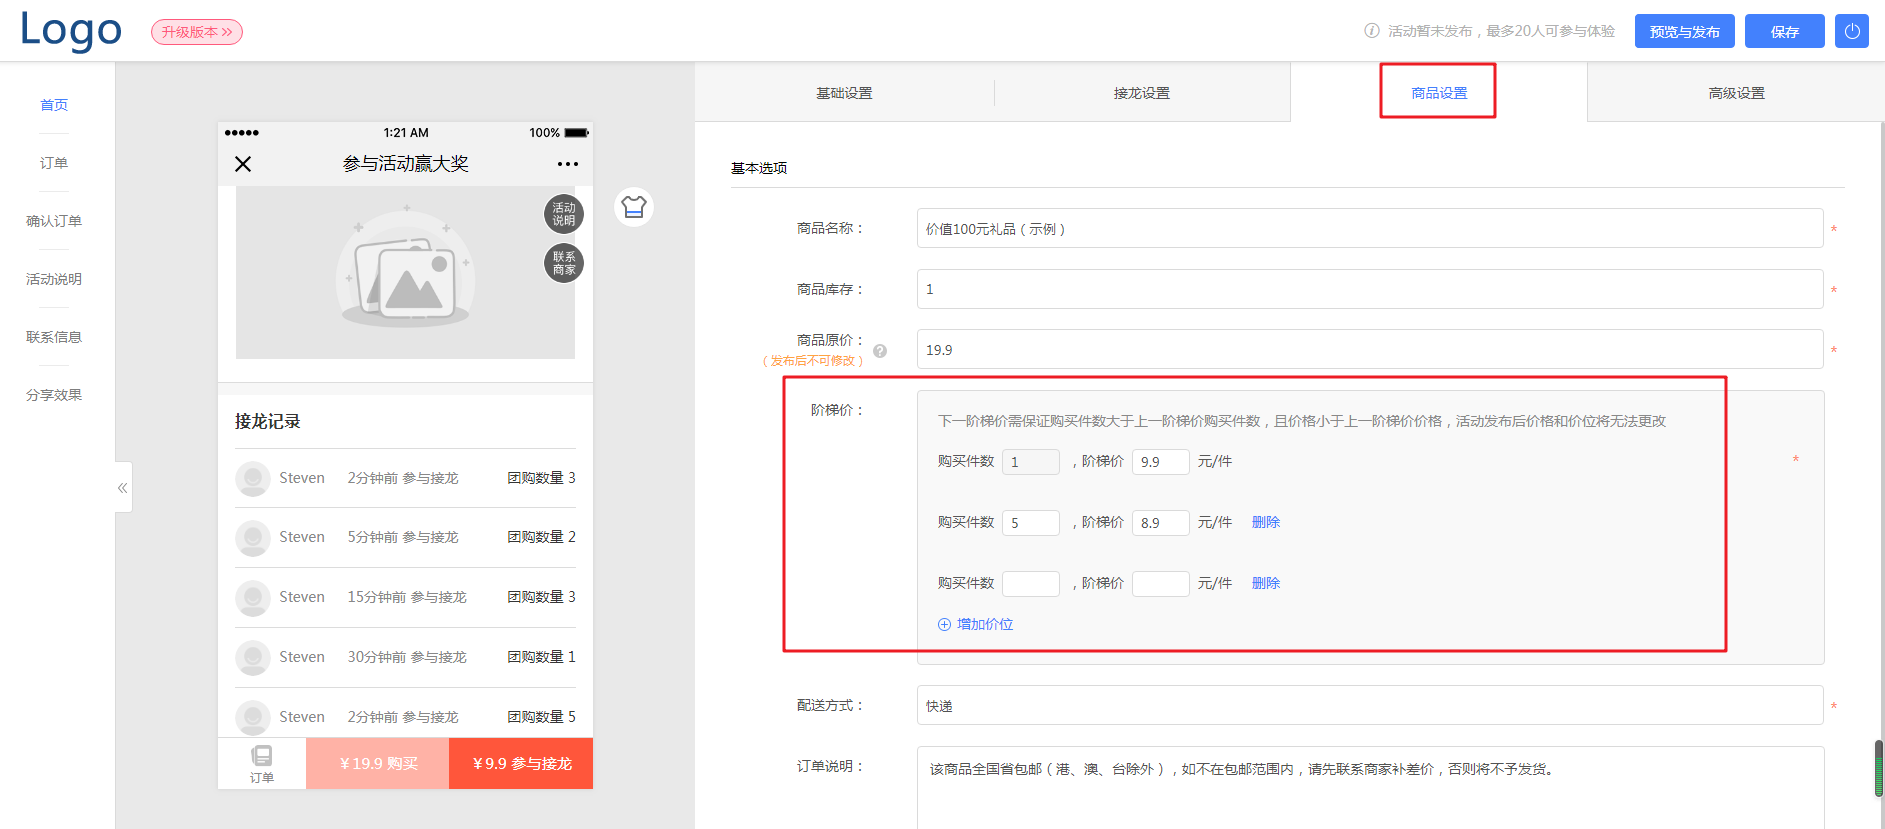
Task: Click the 购买件数 field showing 5
Action: click(1031, 523)
